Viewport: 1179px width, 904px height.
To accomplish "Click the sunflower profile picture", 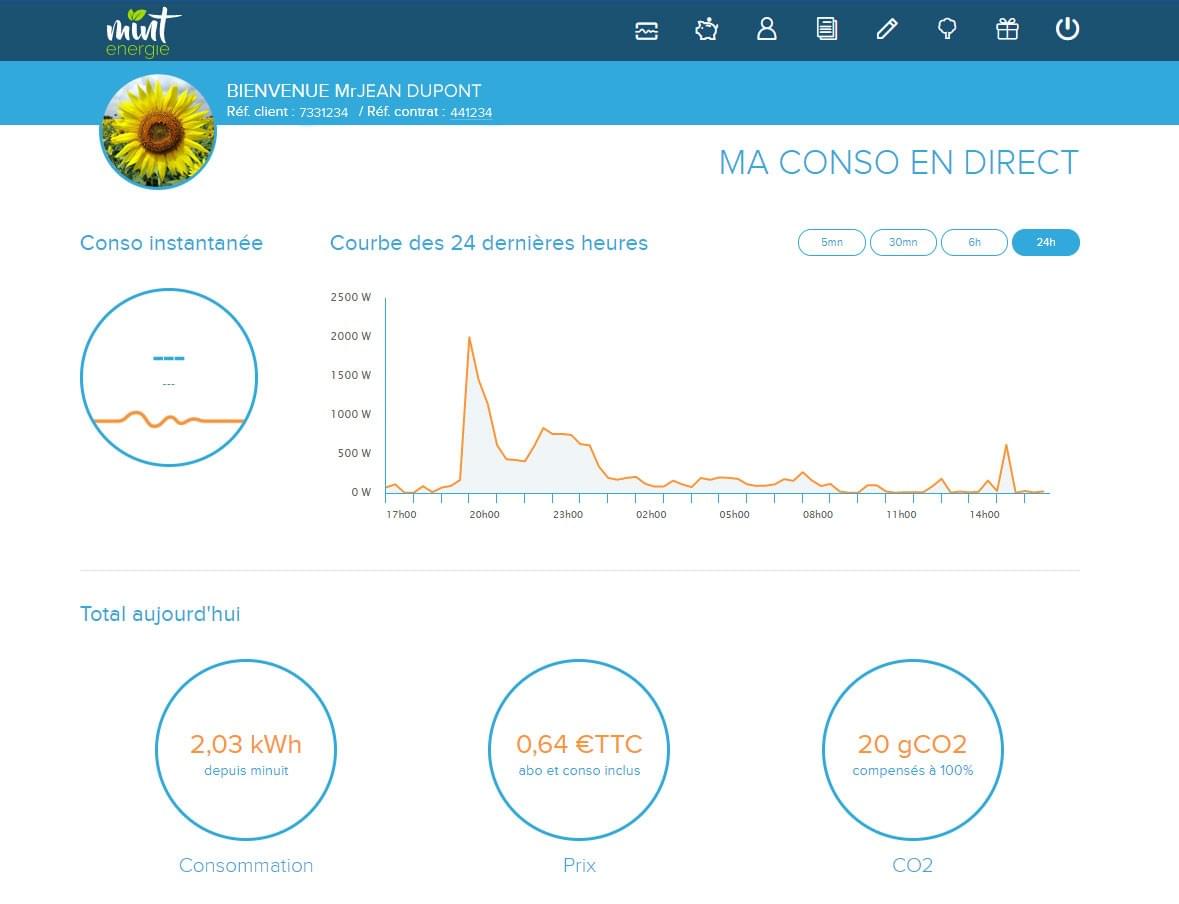I will [158, 132].
